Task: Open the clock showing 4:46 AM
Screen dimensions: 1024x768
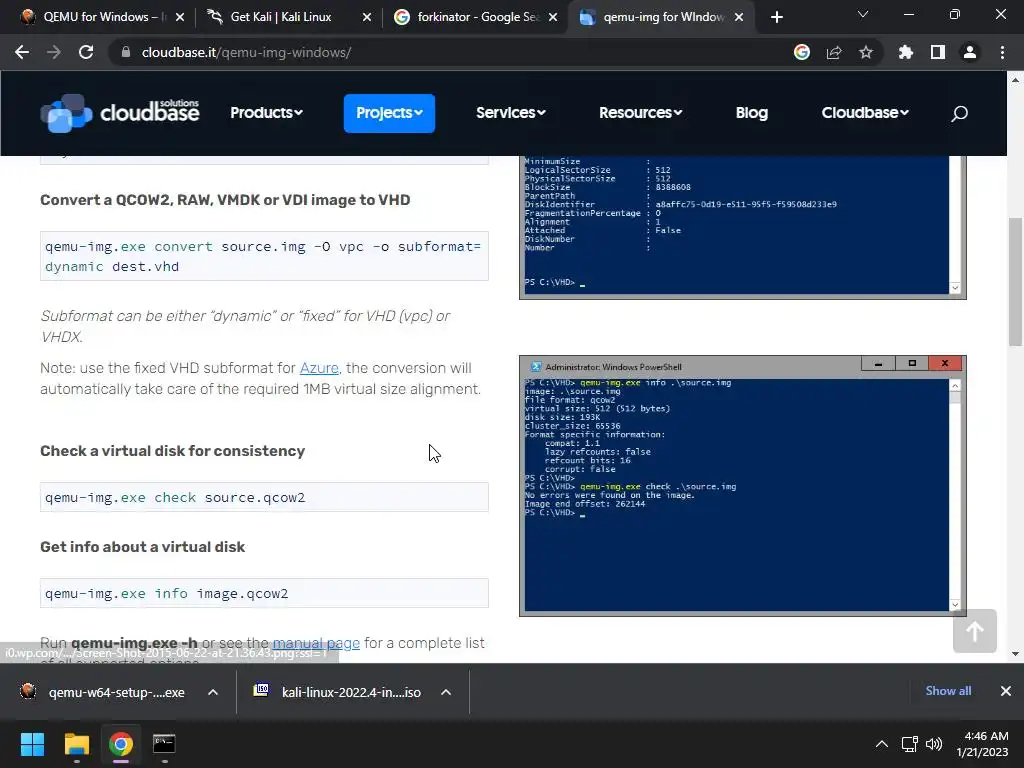Action: (983, 744)
